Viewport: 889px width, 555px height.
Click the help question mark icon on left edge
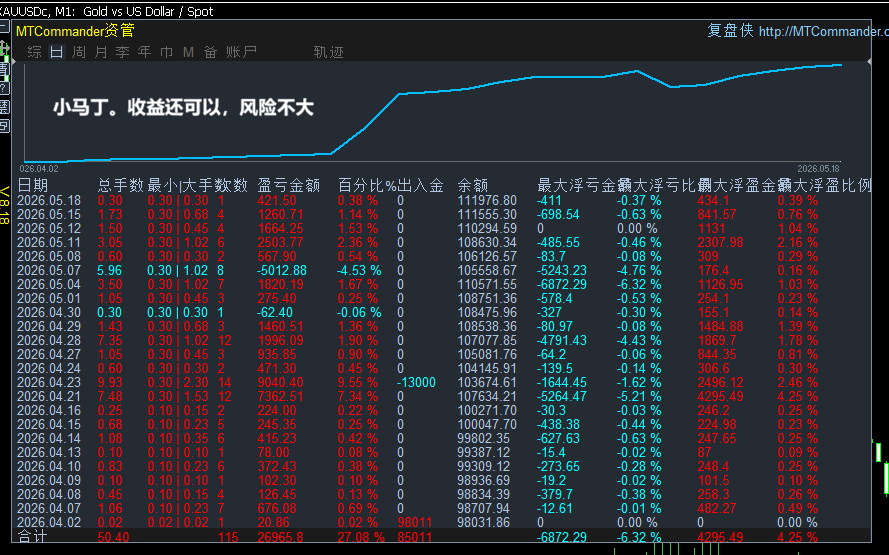(4, 88)
